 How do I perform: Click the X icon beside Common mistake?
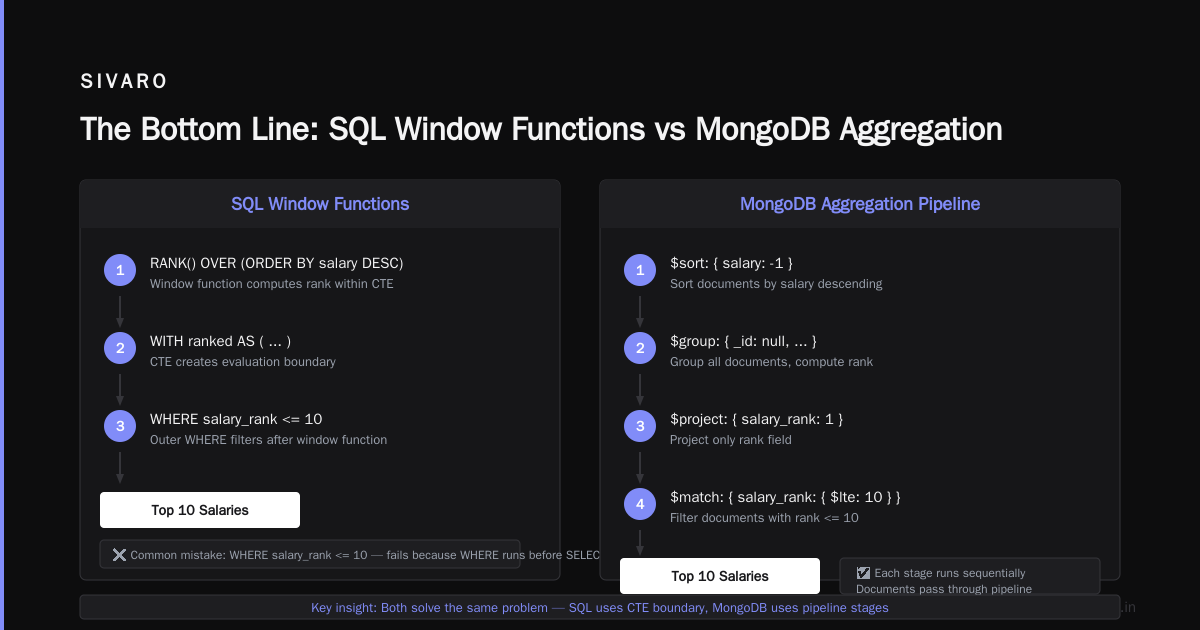point(119,555)
